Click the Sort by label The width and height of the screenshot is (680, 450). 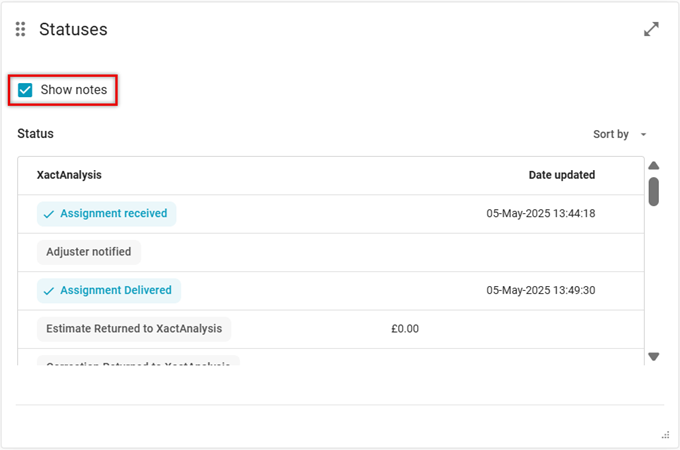point(610,134)
